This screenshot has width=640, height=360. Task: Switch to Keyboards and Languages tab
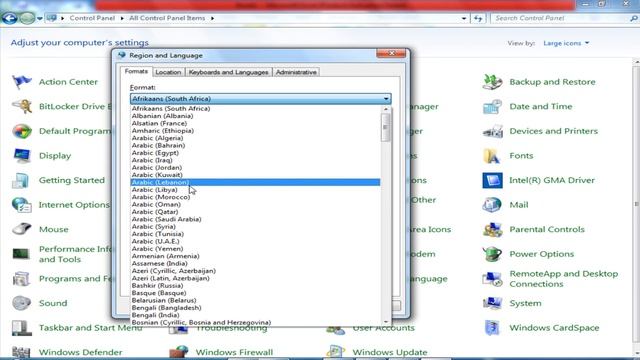(229, 72)
